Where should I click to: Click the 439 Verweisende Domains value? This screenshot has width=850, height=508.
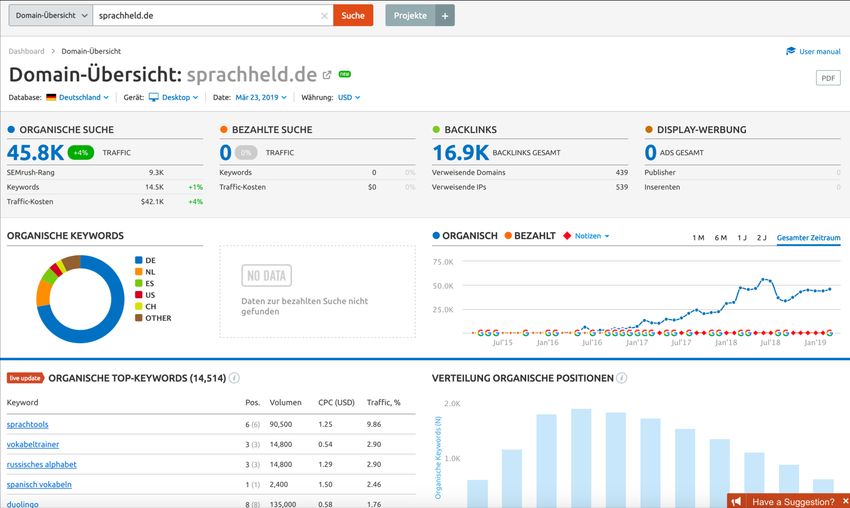[x=622, y=172]
